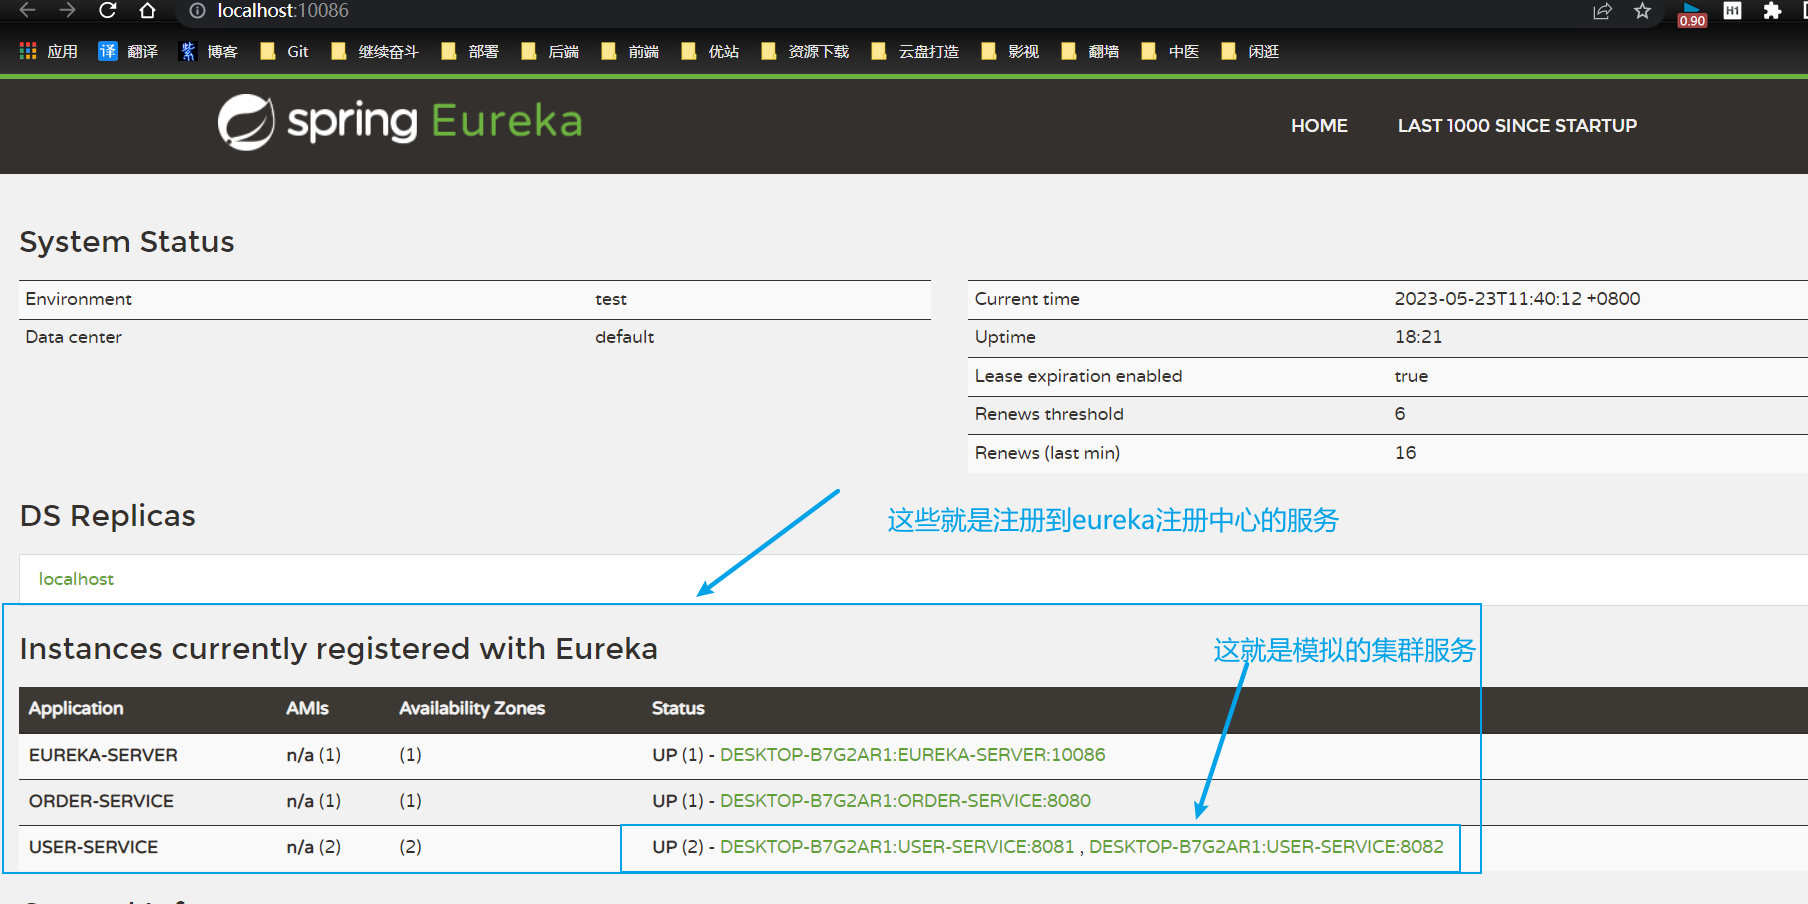Screen dimensions: 1808x904
Task: Share this page via the share icon
Action: click(x=1602, y=11)
